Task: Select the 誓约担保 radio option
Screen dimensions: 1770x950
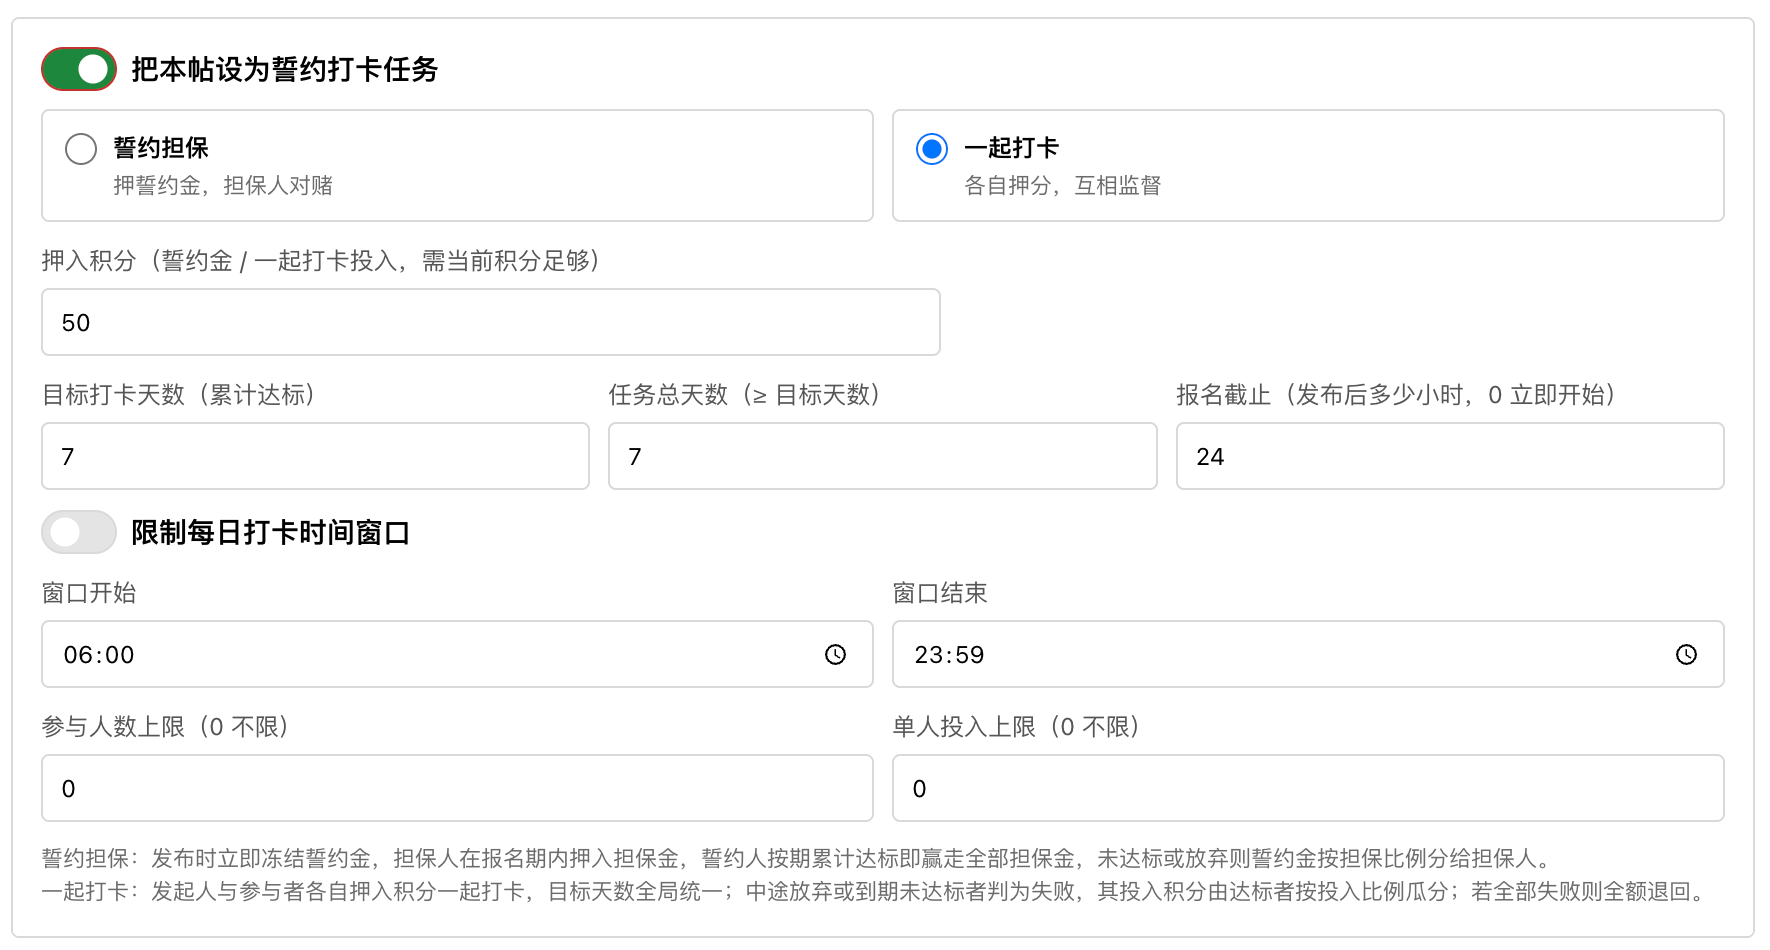Action: tap(81, 149)
